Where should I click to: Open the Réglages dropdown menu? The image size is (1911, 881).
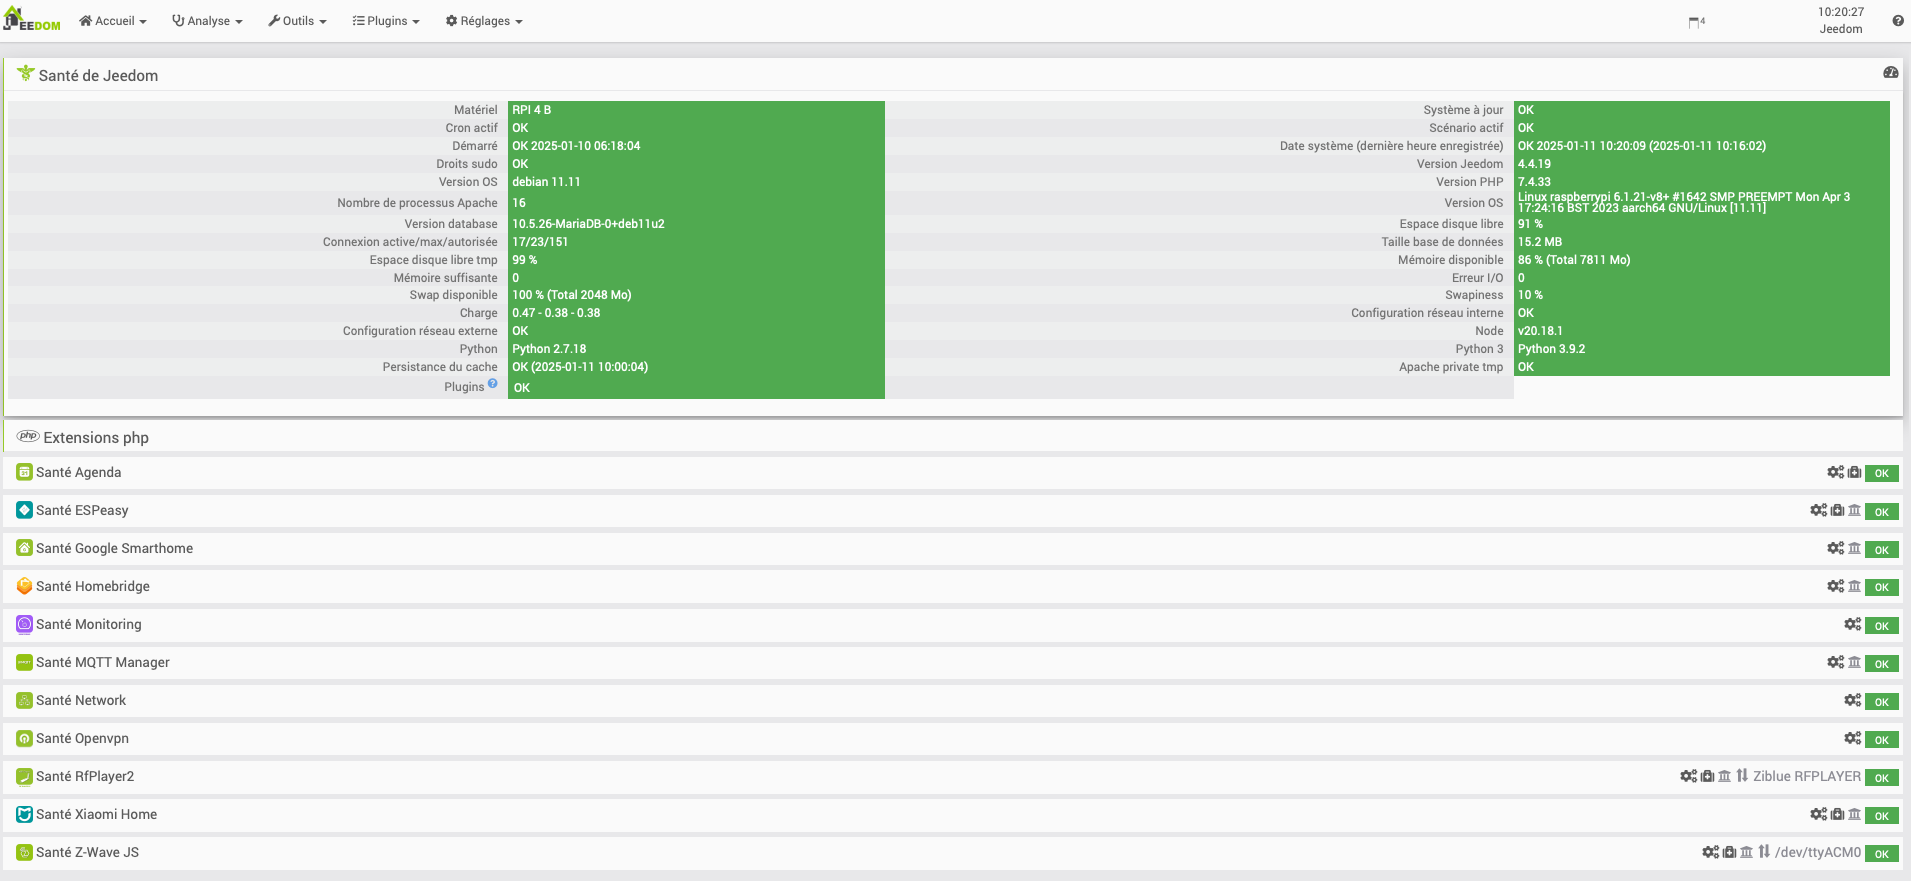pyautogui.click(x=484, y=21)
